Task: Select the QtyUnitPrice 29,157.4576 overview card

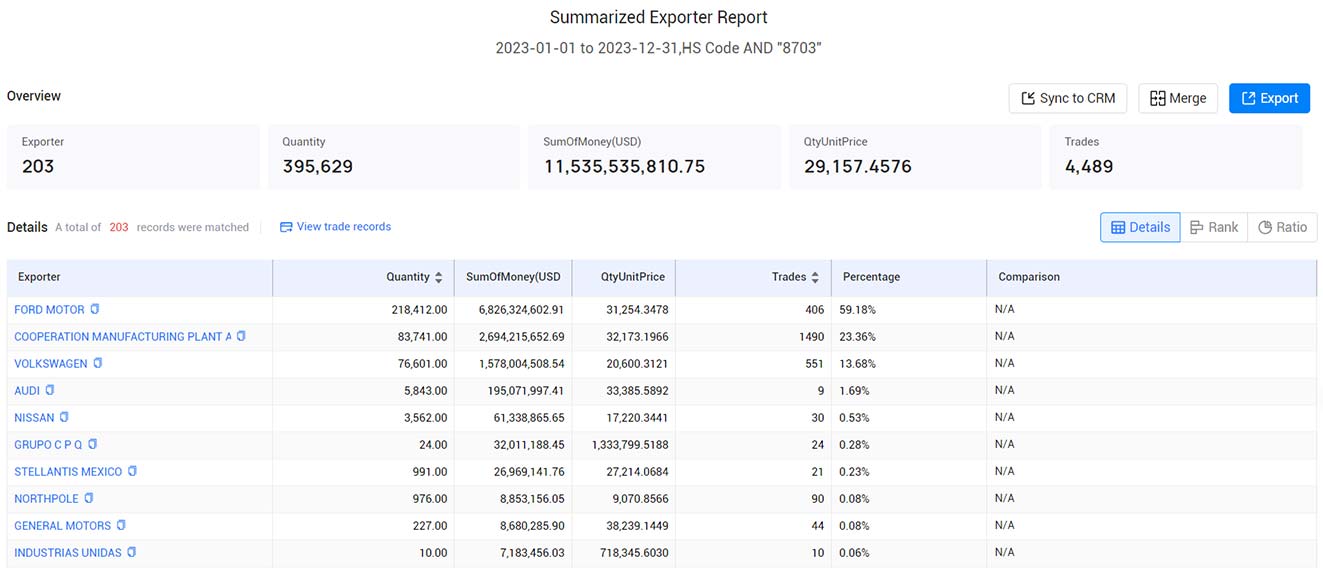Action: point(915,157)
